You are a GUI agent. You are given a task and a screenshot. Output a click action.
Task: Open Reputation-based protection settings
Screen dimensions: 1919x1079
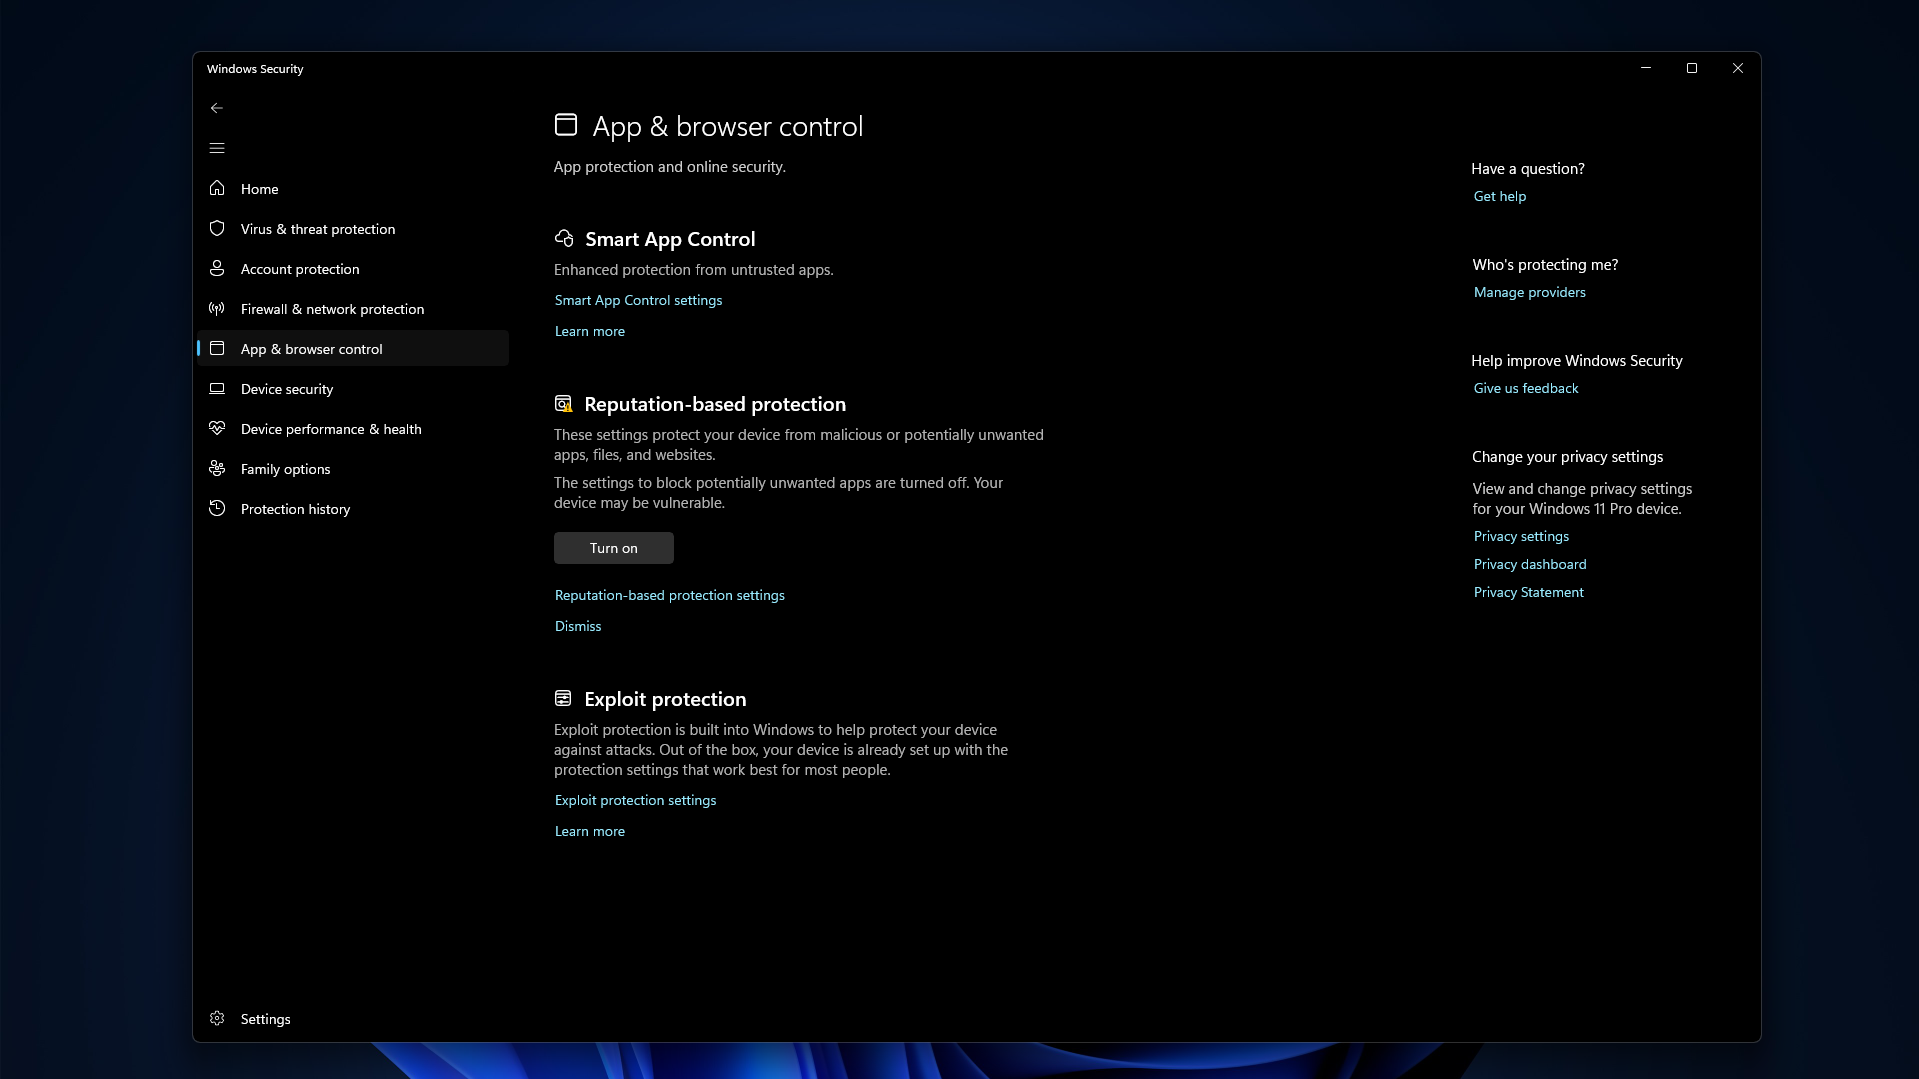pyautogui.click(x=670, y=595)
